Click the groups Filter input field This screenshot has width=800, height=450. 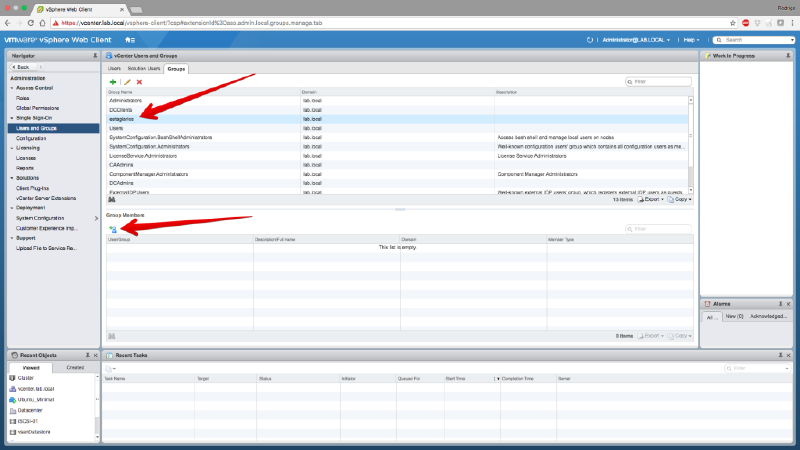[x=660, y=82]
